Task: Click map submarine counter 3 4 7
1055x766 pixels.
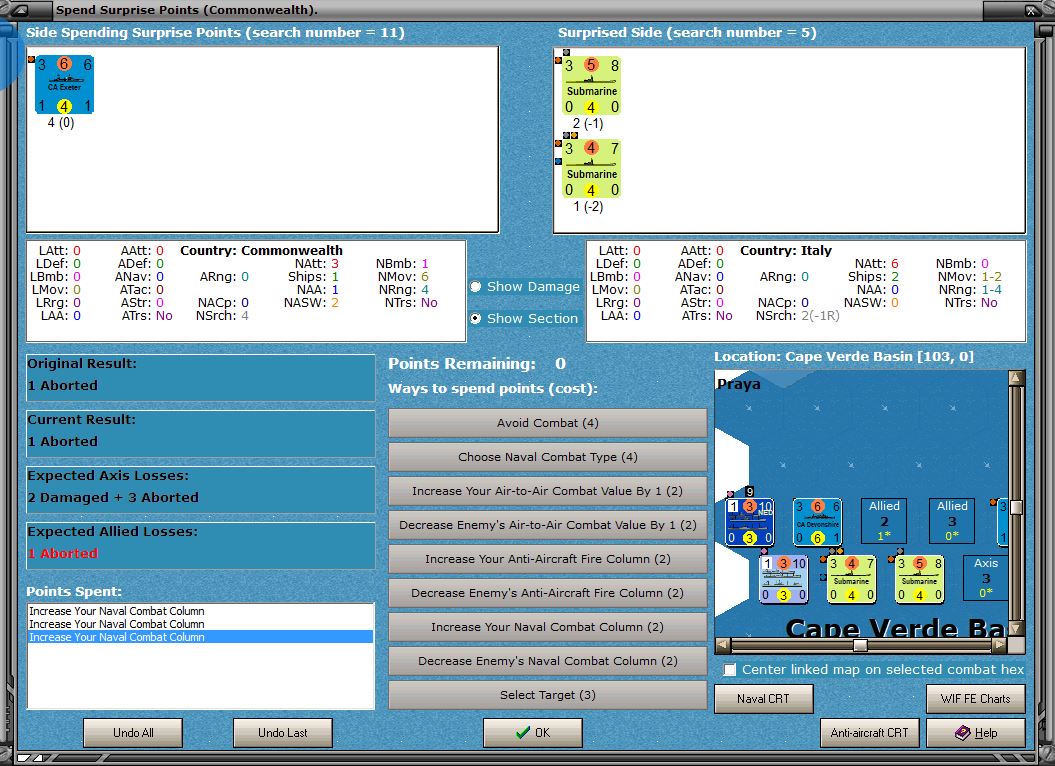Action: pyautogui.click(x=851, y=579)
